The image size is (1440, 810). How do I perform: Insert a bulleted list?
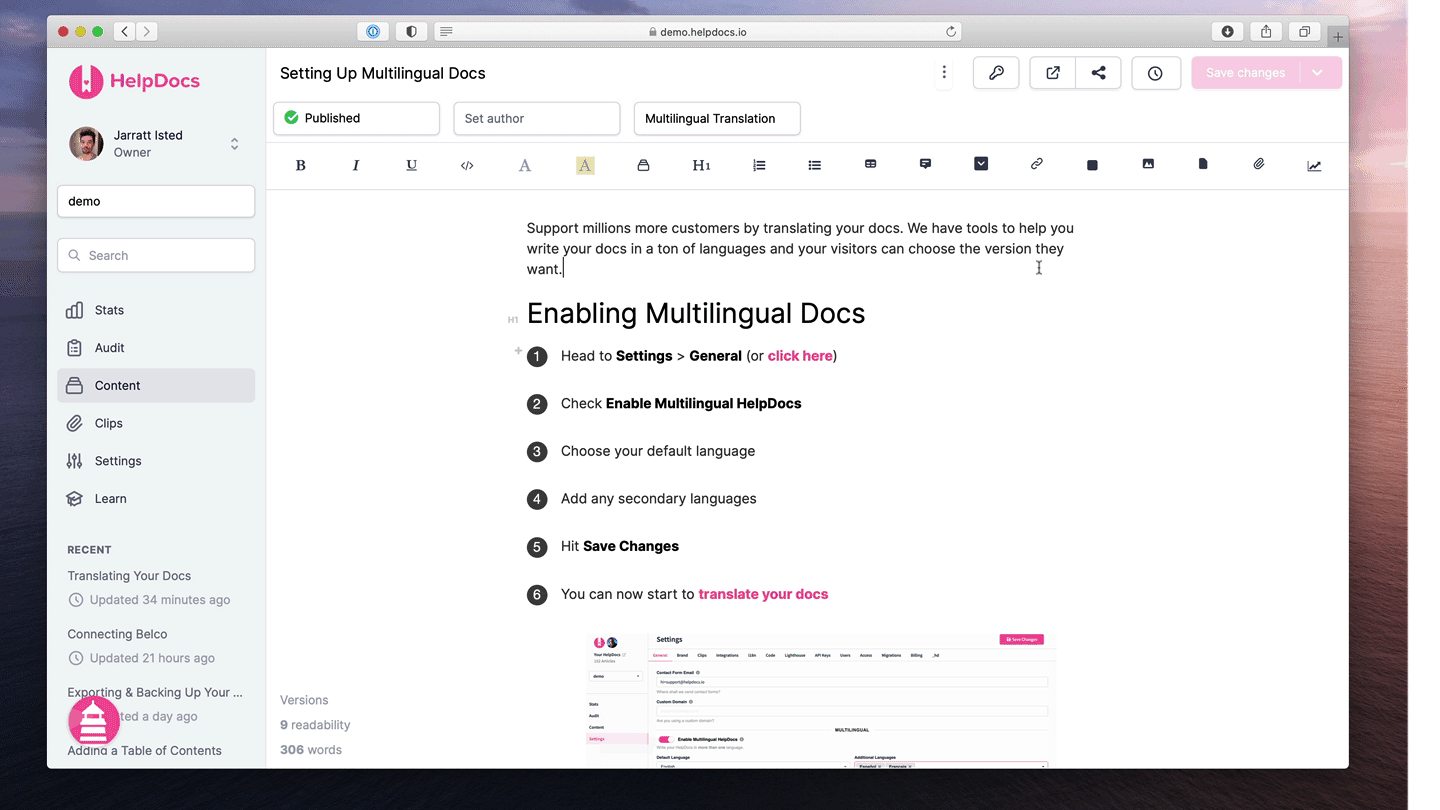(x=815, y=165)
